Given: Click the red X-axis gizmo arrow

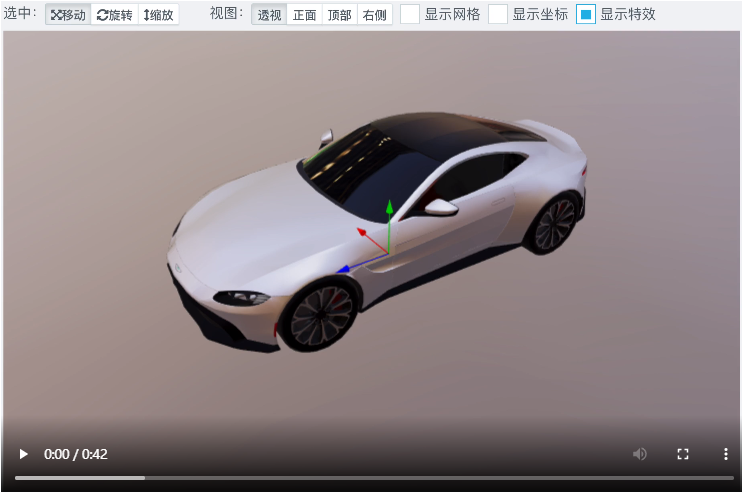Looking at the screenshot, I should [x=362, y=232].
